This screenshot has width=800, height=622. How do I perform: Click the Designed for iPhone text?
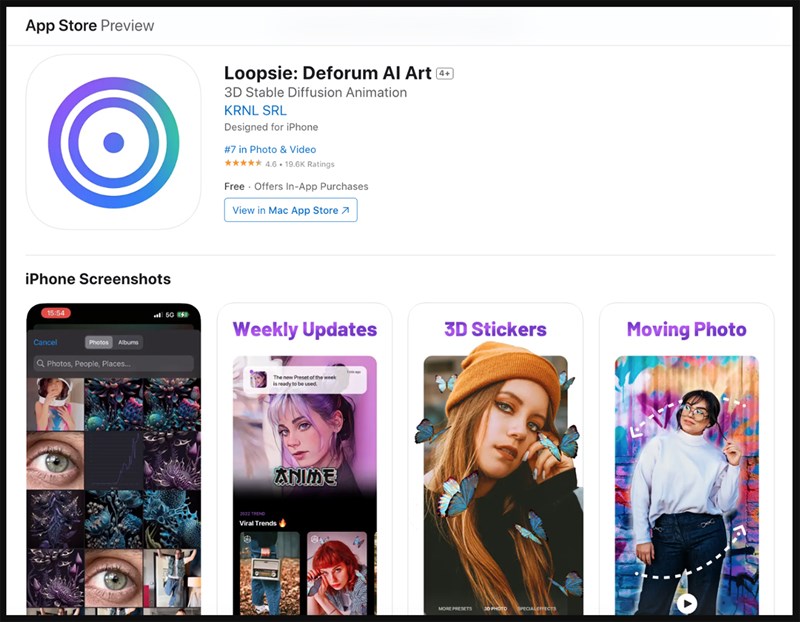pyautogui.click(x=271, y=127)
